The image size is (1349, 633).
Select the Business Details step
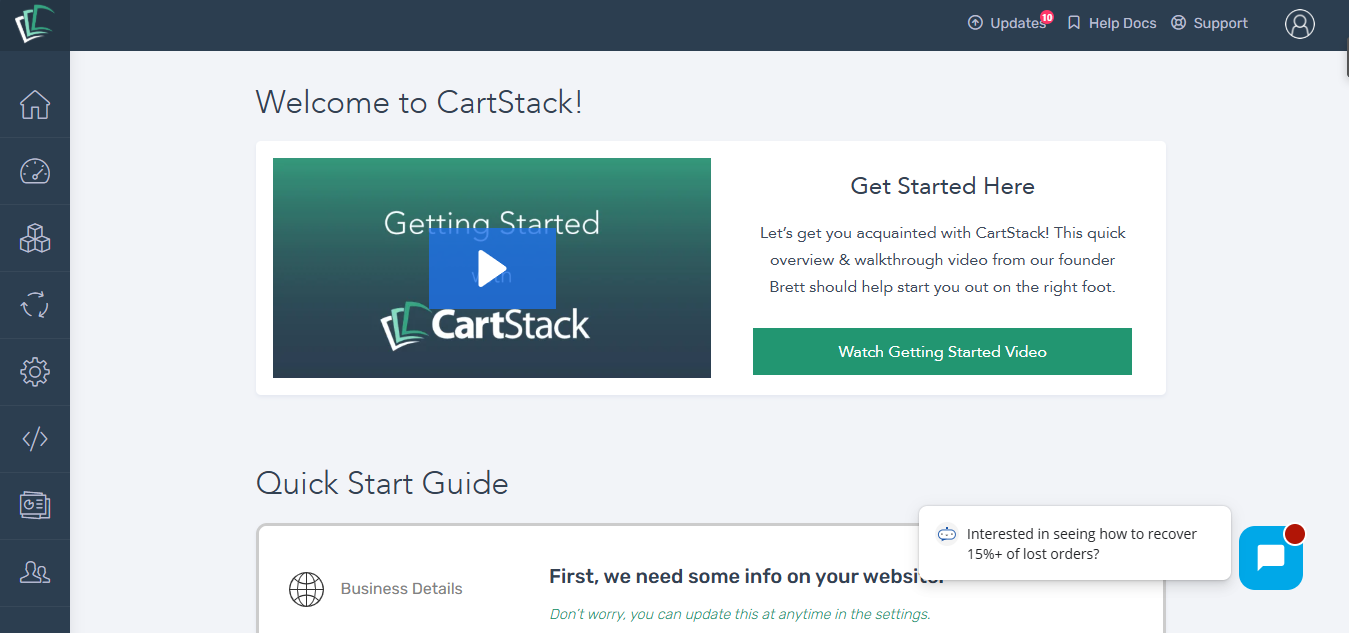[x=401, y=589]
